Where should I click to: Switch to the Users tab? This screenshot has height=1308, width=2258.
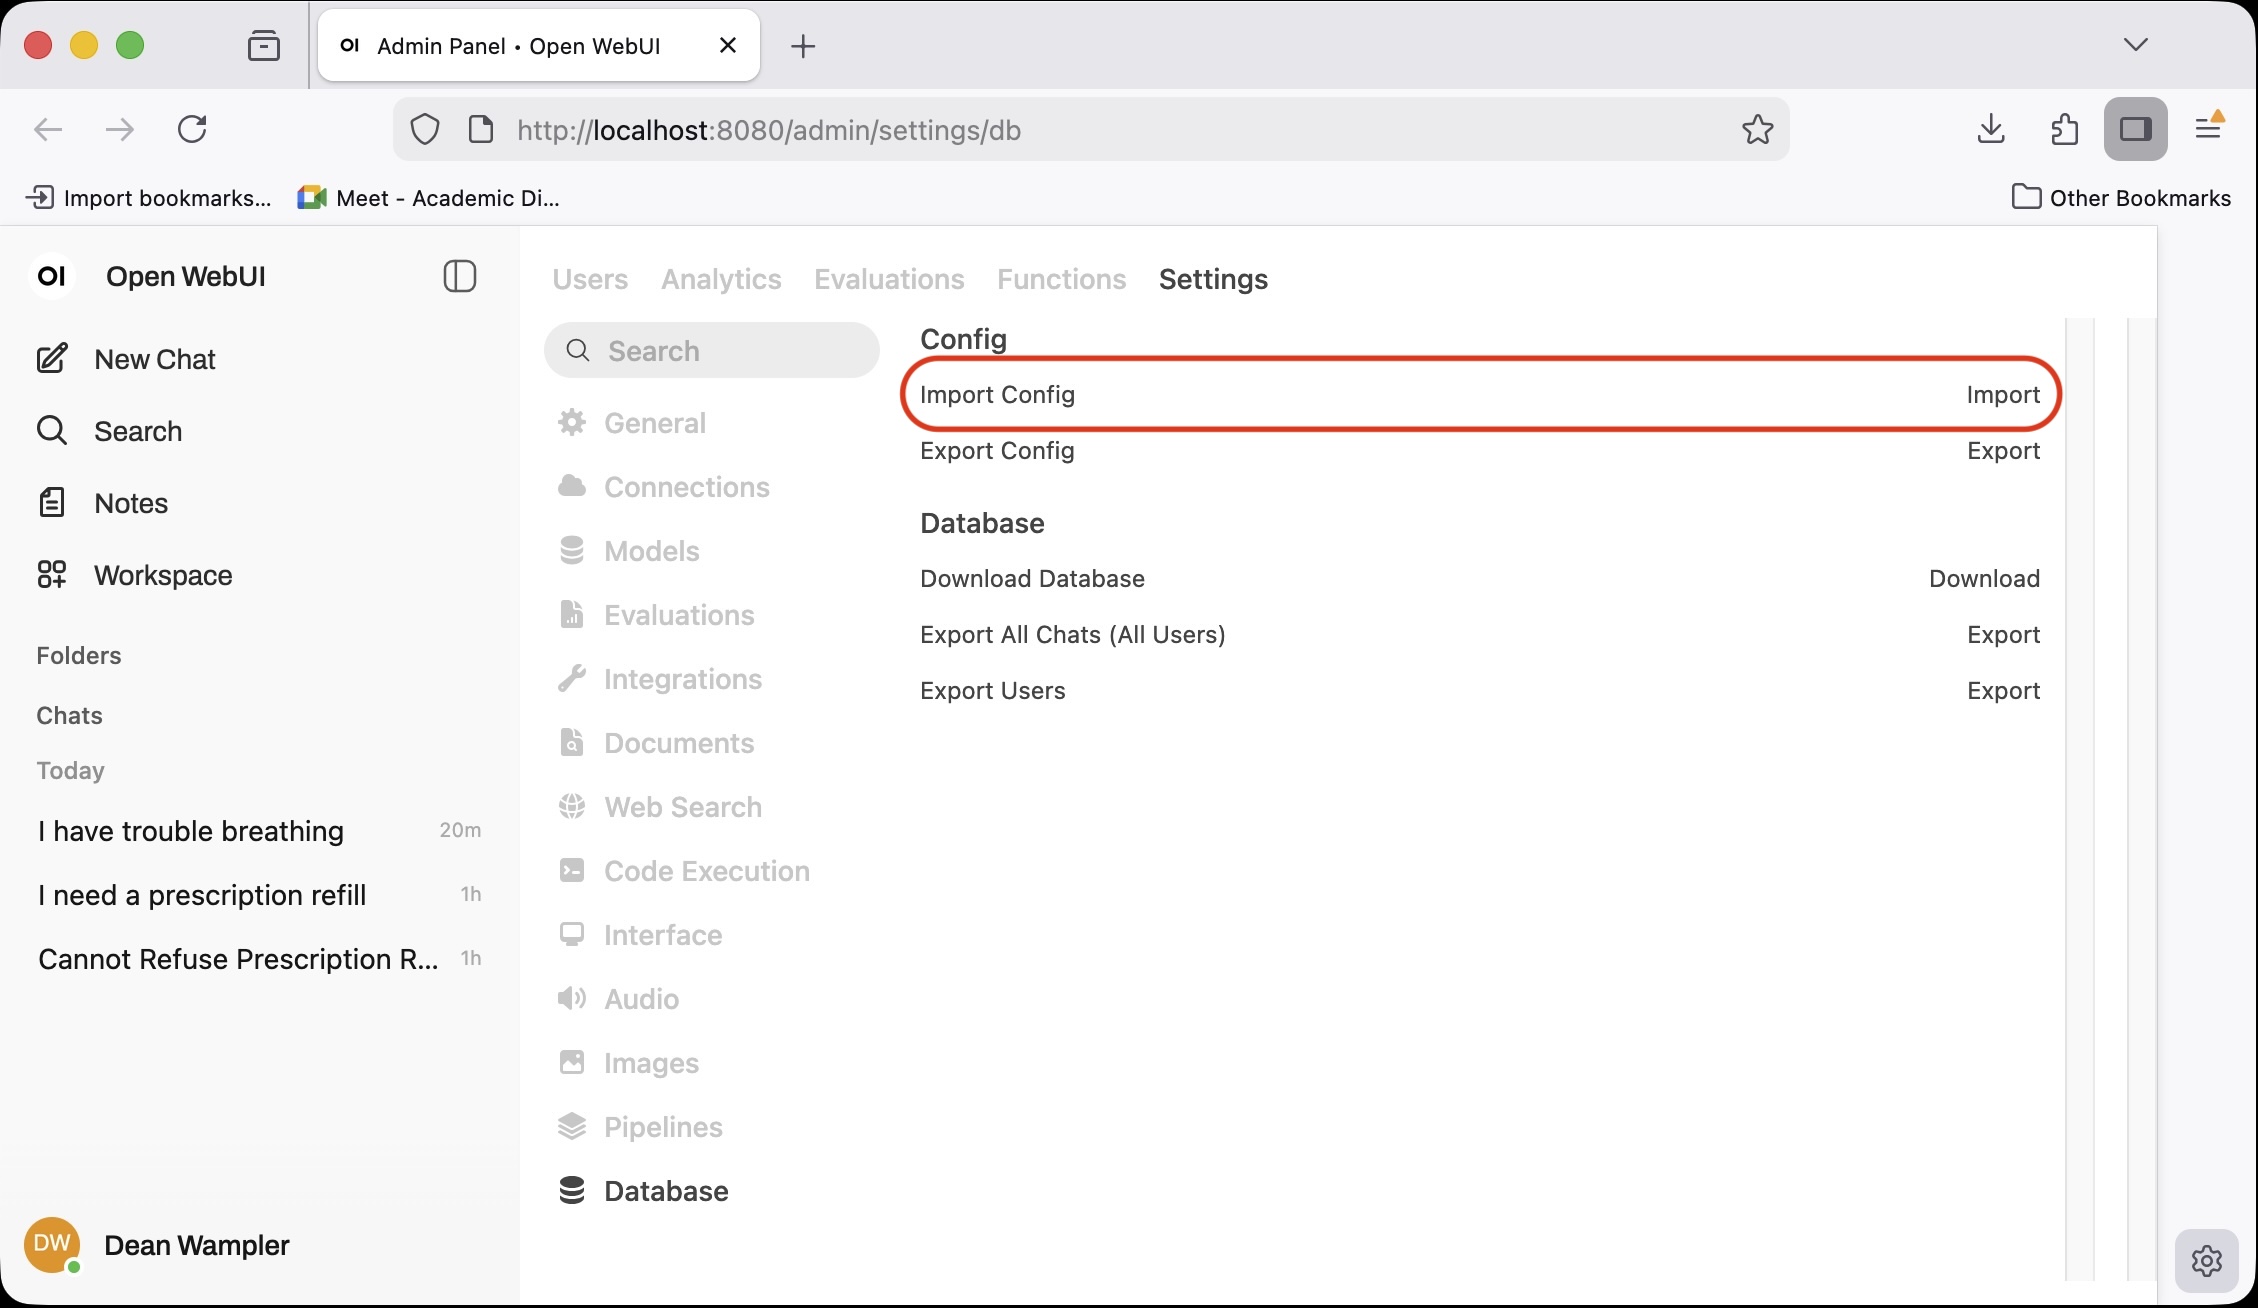tap(590, 280)
